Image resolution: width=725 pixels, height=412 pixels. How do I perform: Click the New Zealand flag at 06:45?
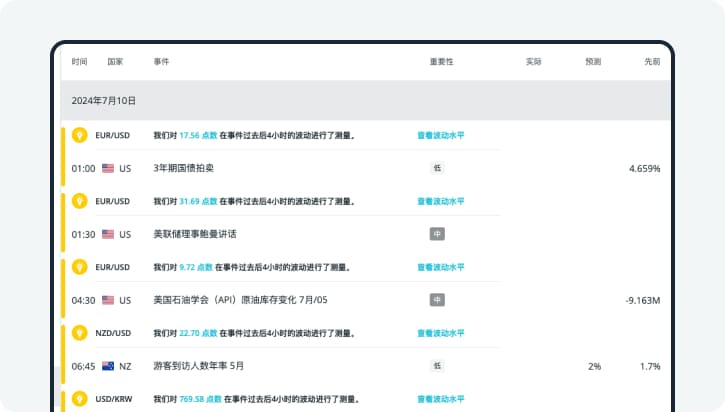(108, 366)
